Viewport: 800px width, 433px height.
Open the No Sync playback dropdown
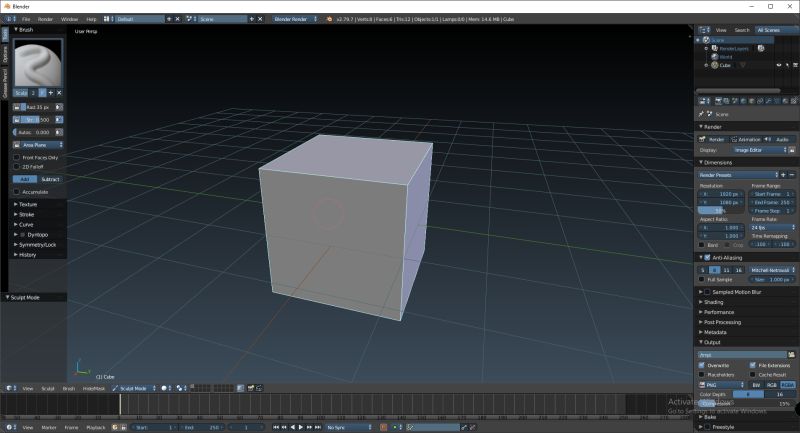(349, 427)
